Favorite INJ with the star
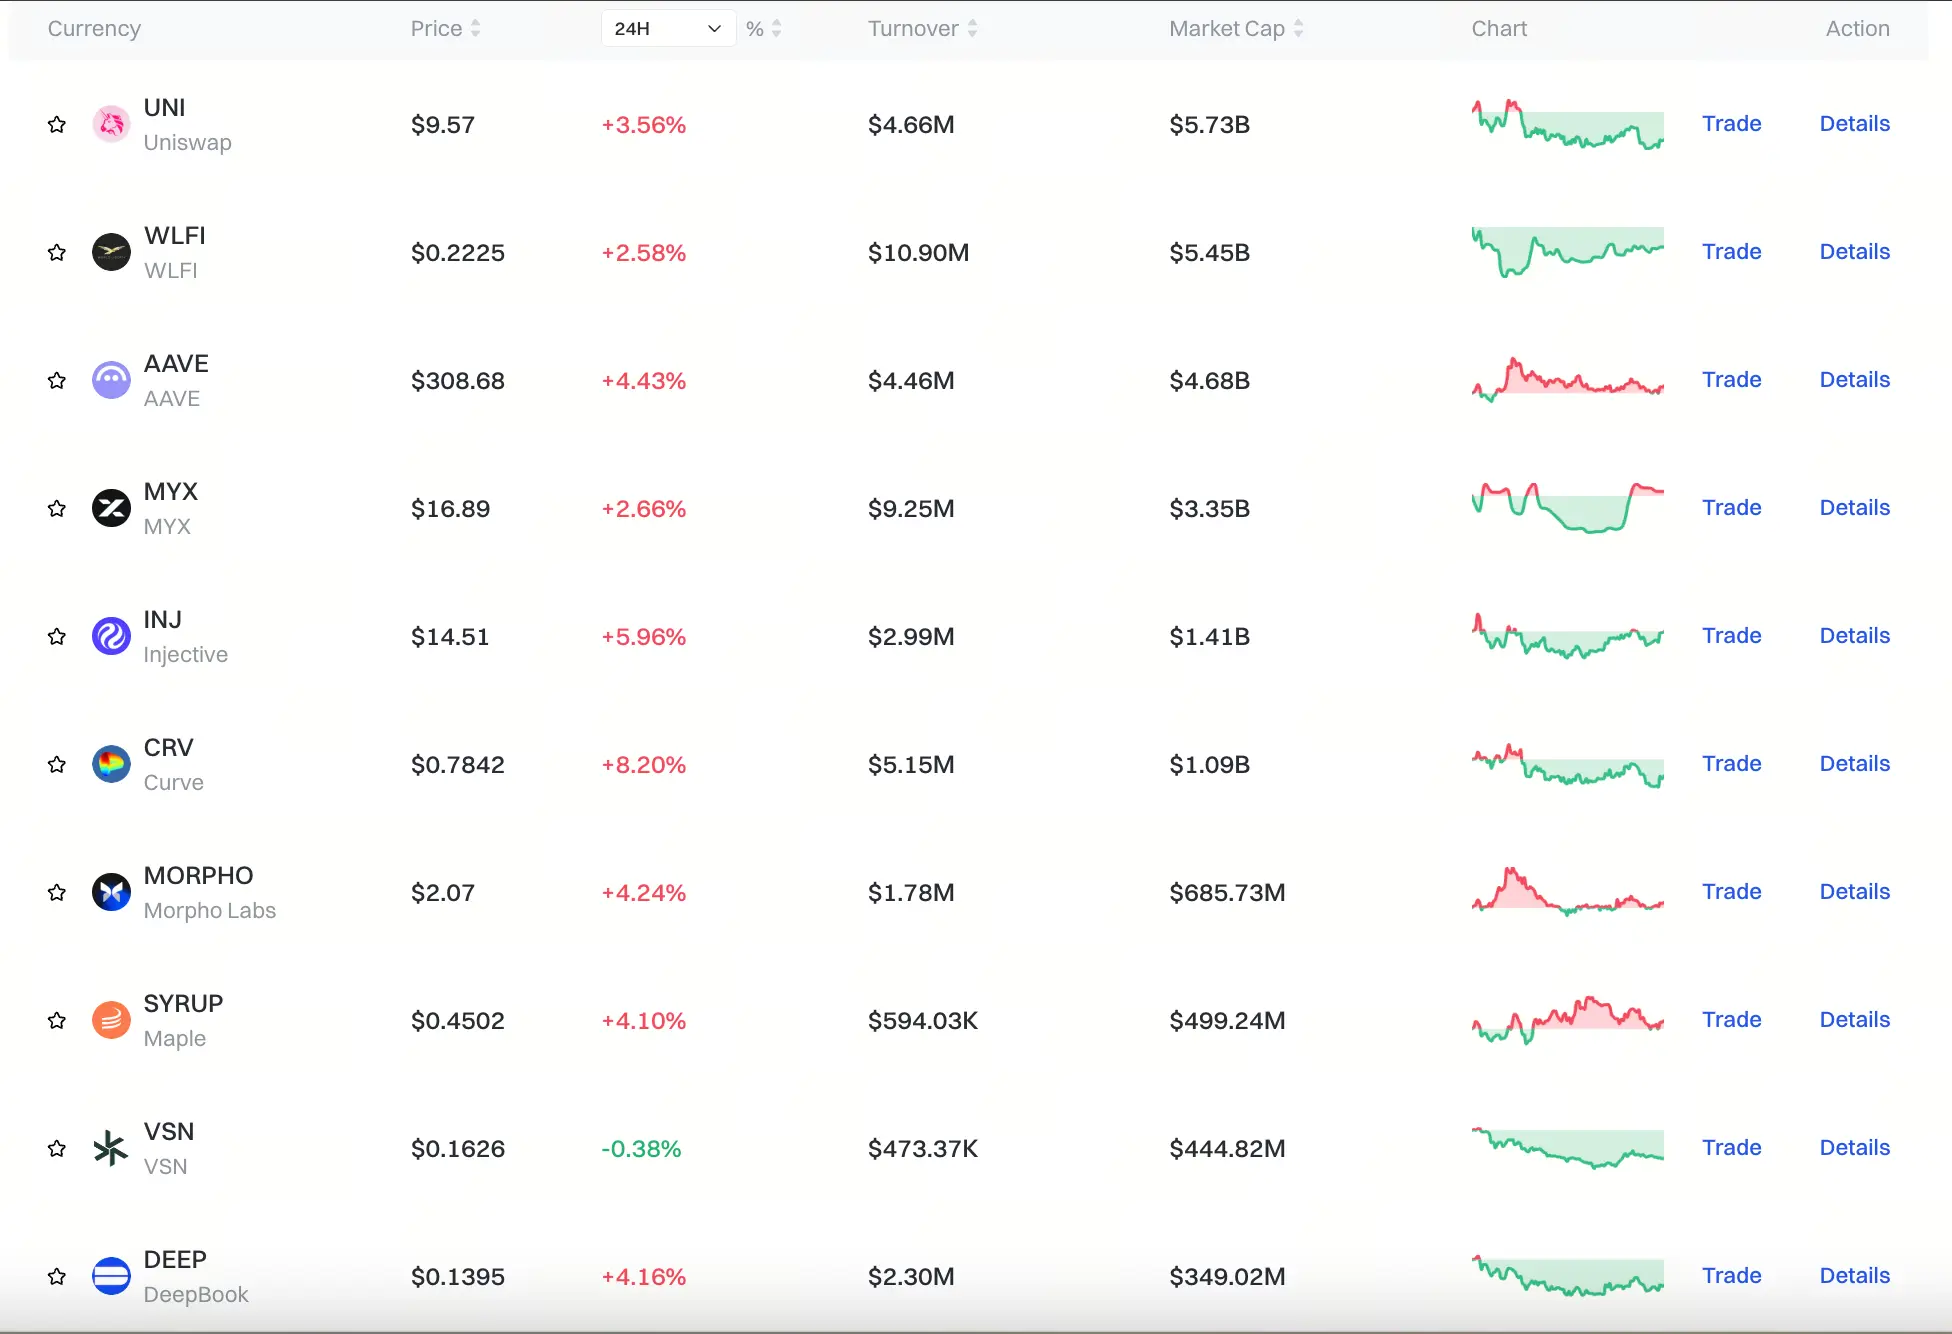 [57, 636]
